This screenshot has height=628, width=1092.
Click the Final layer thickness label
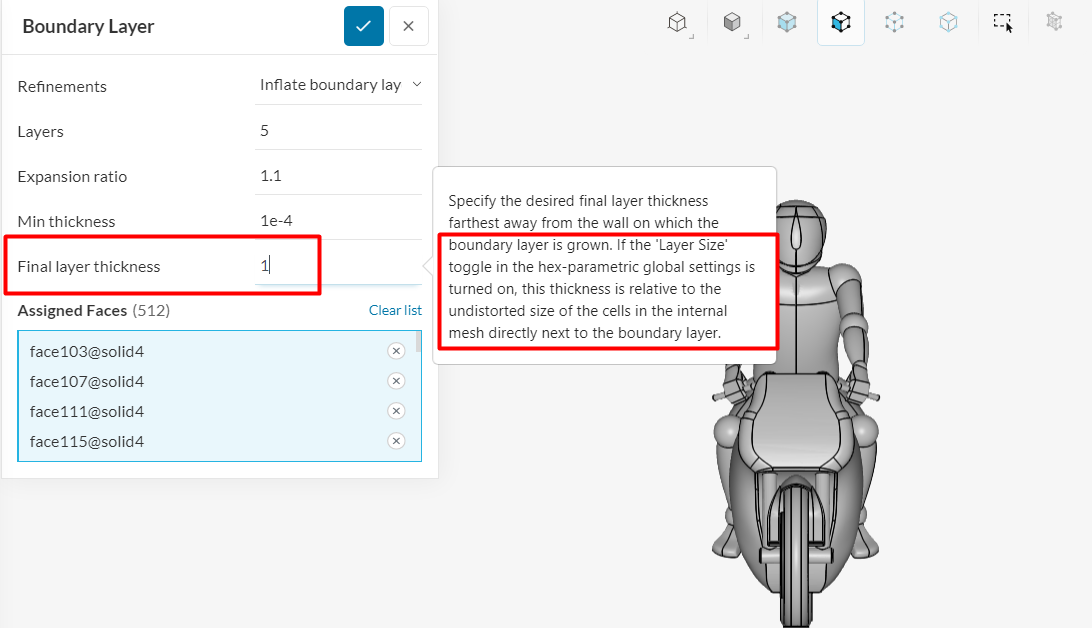(x=88, y=267)
